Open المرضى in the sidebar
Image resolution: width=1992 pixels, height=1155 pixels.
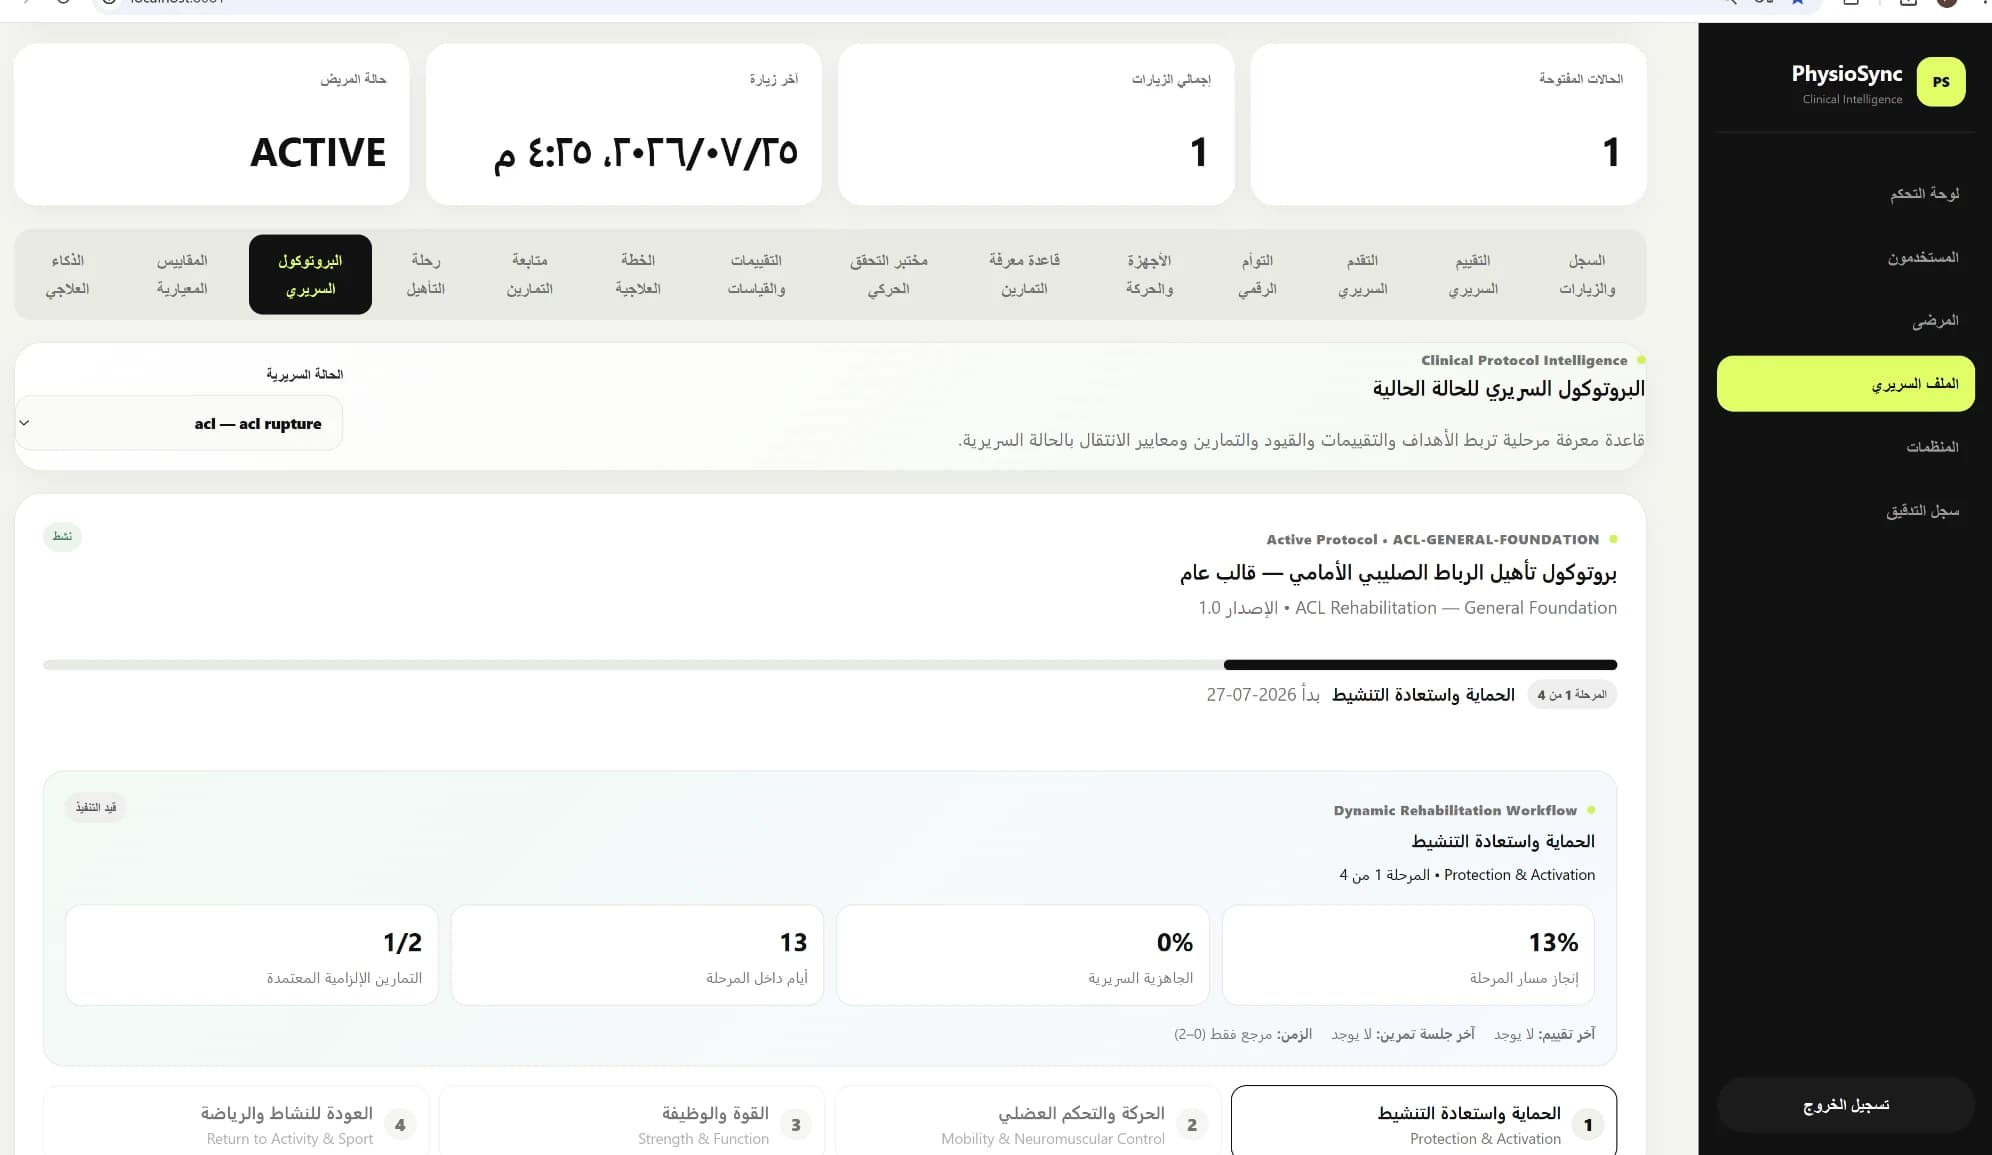[1845, 321]
